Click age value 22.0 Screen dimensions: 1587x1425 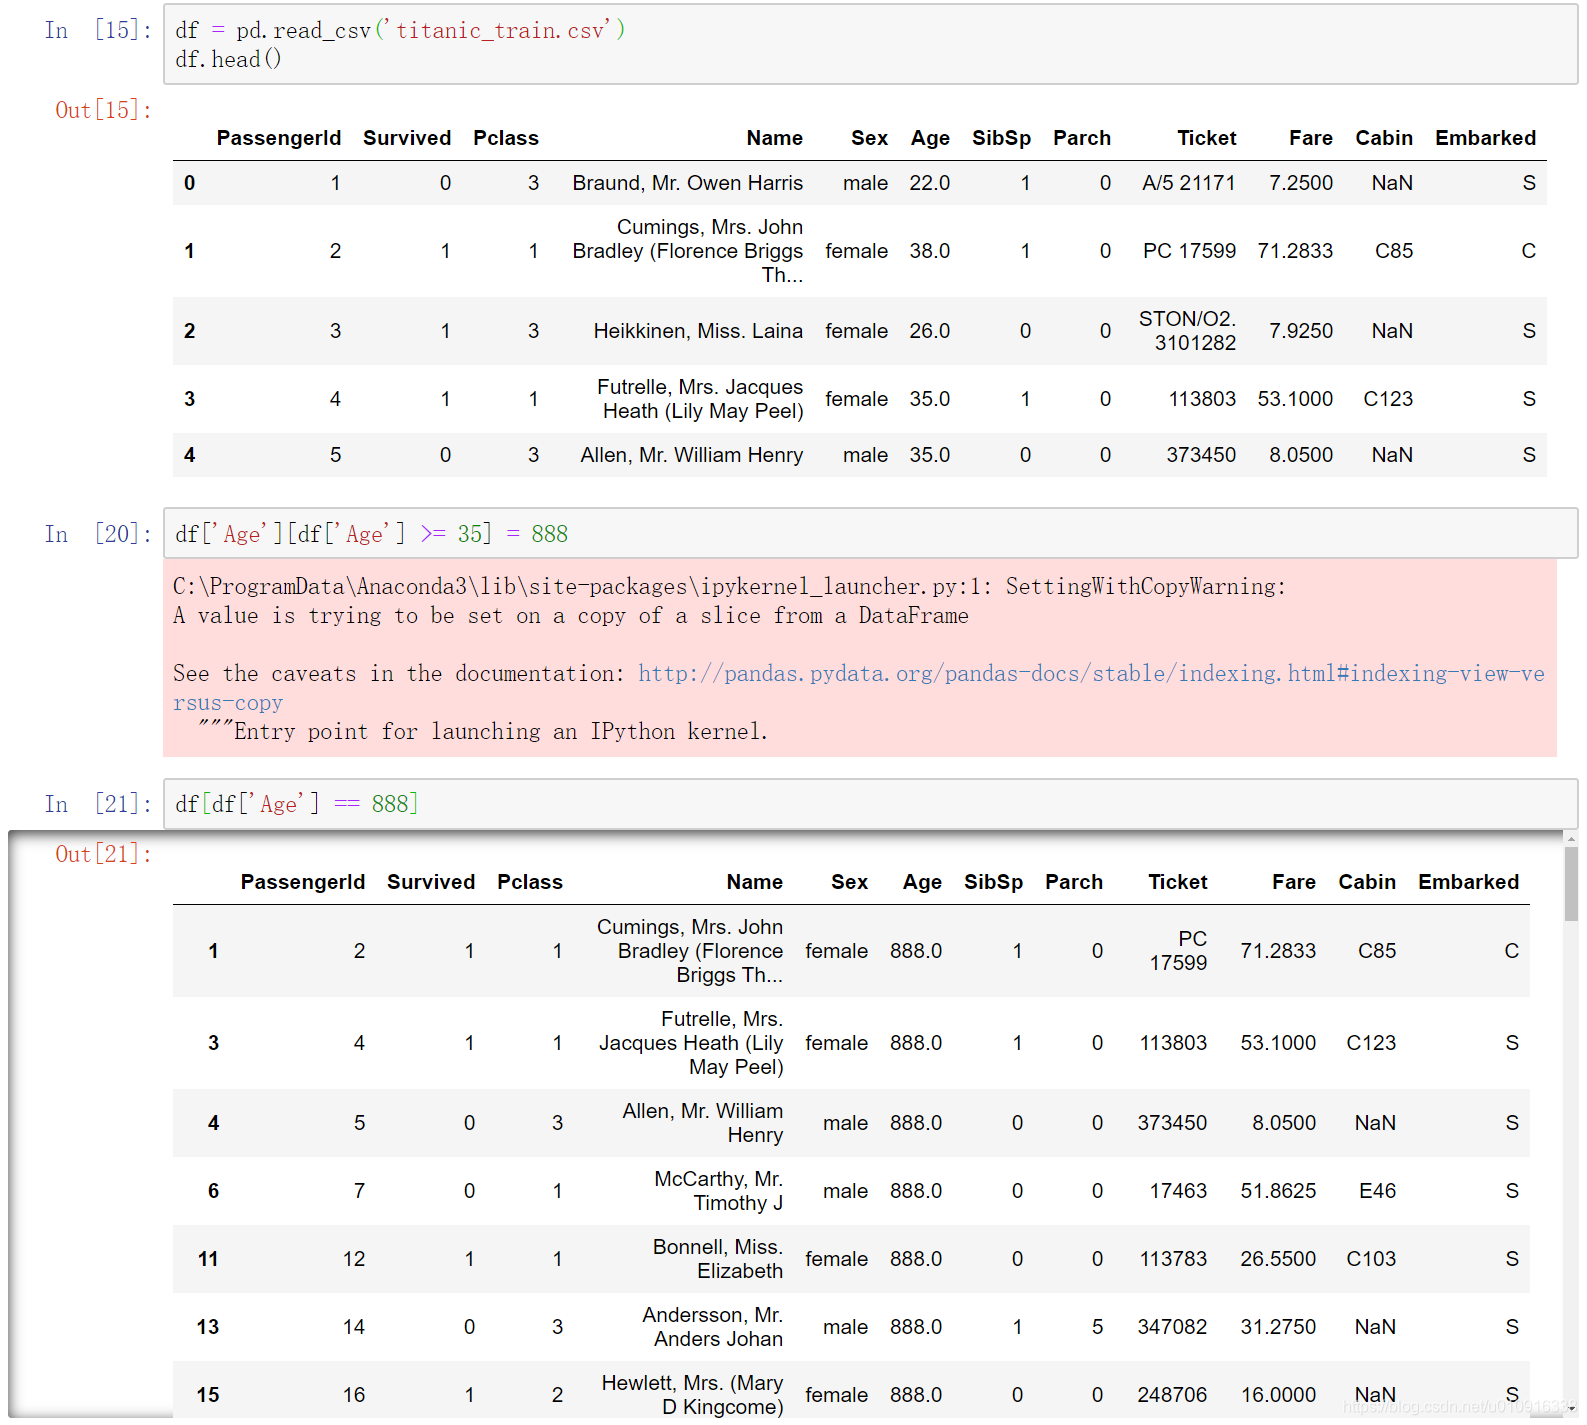930,183
